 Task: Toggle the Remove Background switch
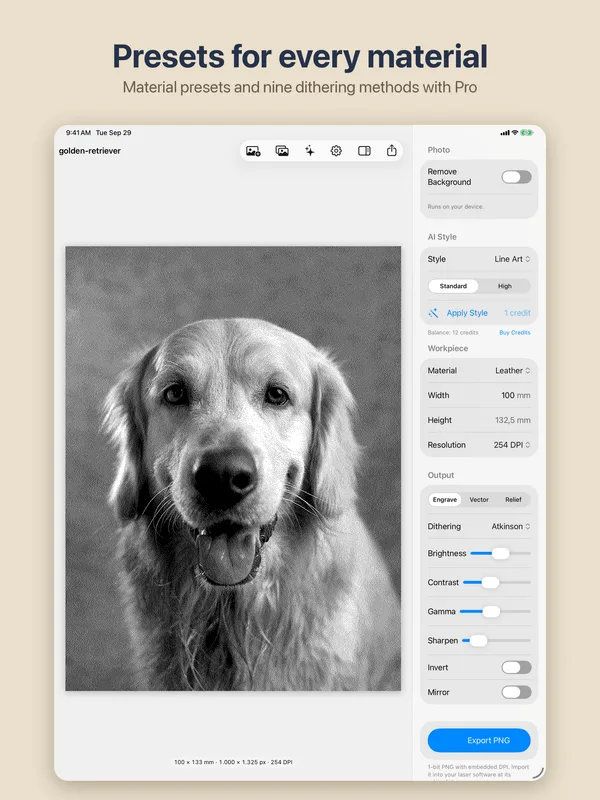tap(516, 177)
